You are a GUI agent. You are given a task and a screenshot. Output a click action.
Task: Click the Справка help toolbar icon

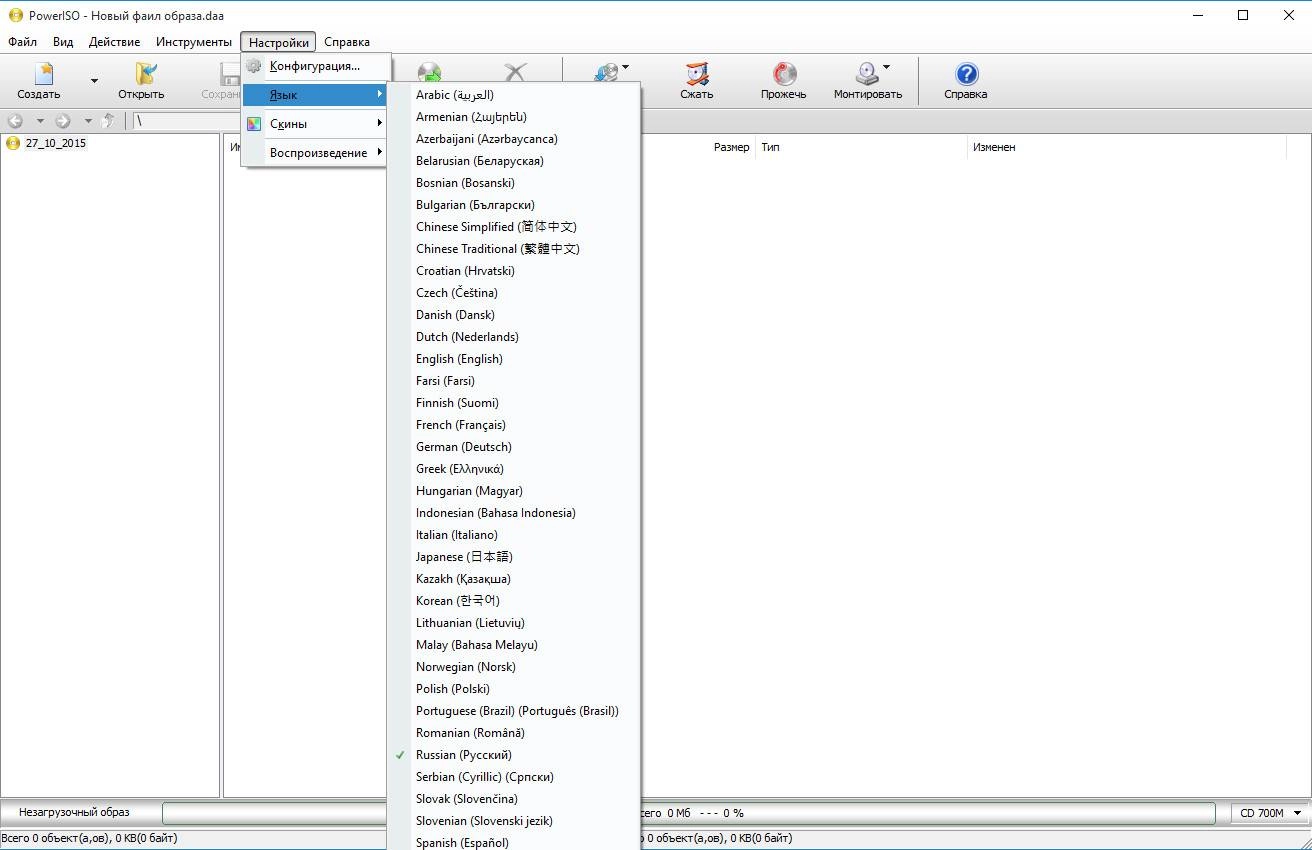coord(966,74)
